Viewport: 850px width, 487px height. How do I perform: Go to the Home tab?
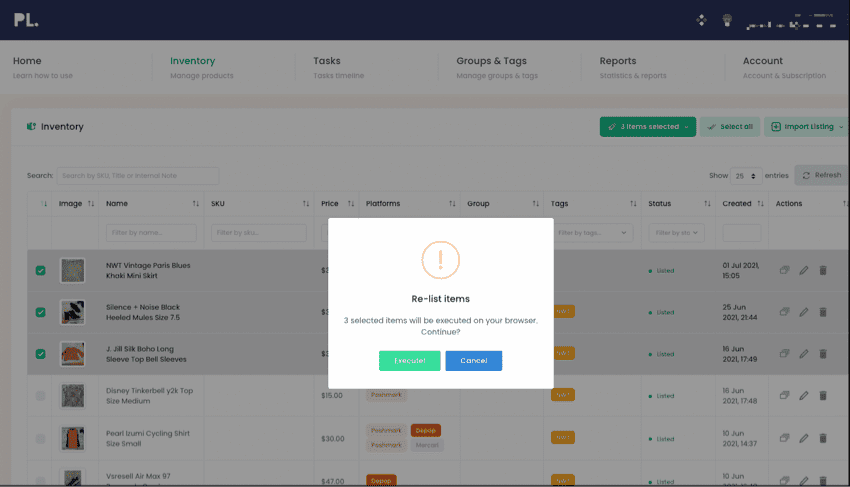coord(43,67)
